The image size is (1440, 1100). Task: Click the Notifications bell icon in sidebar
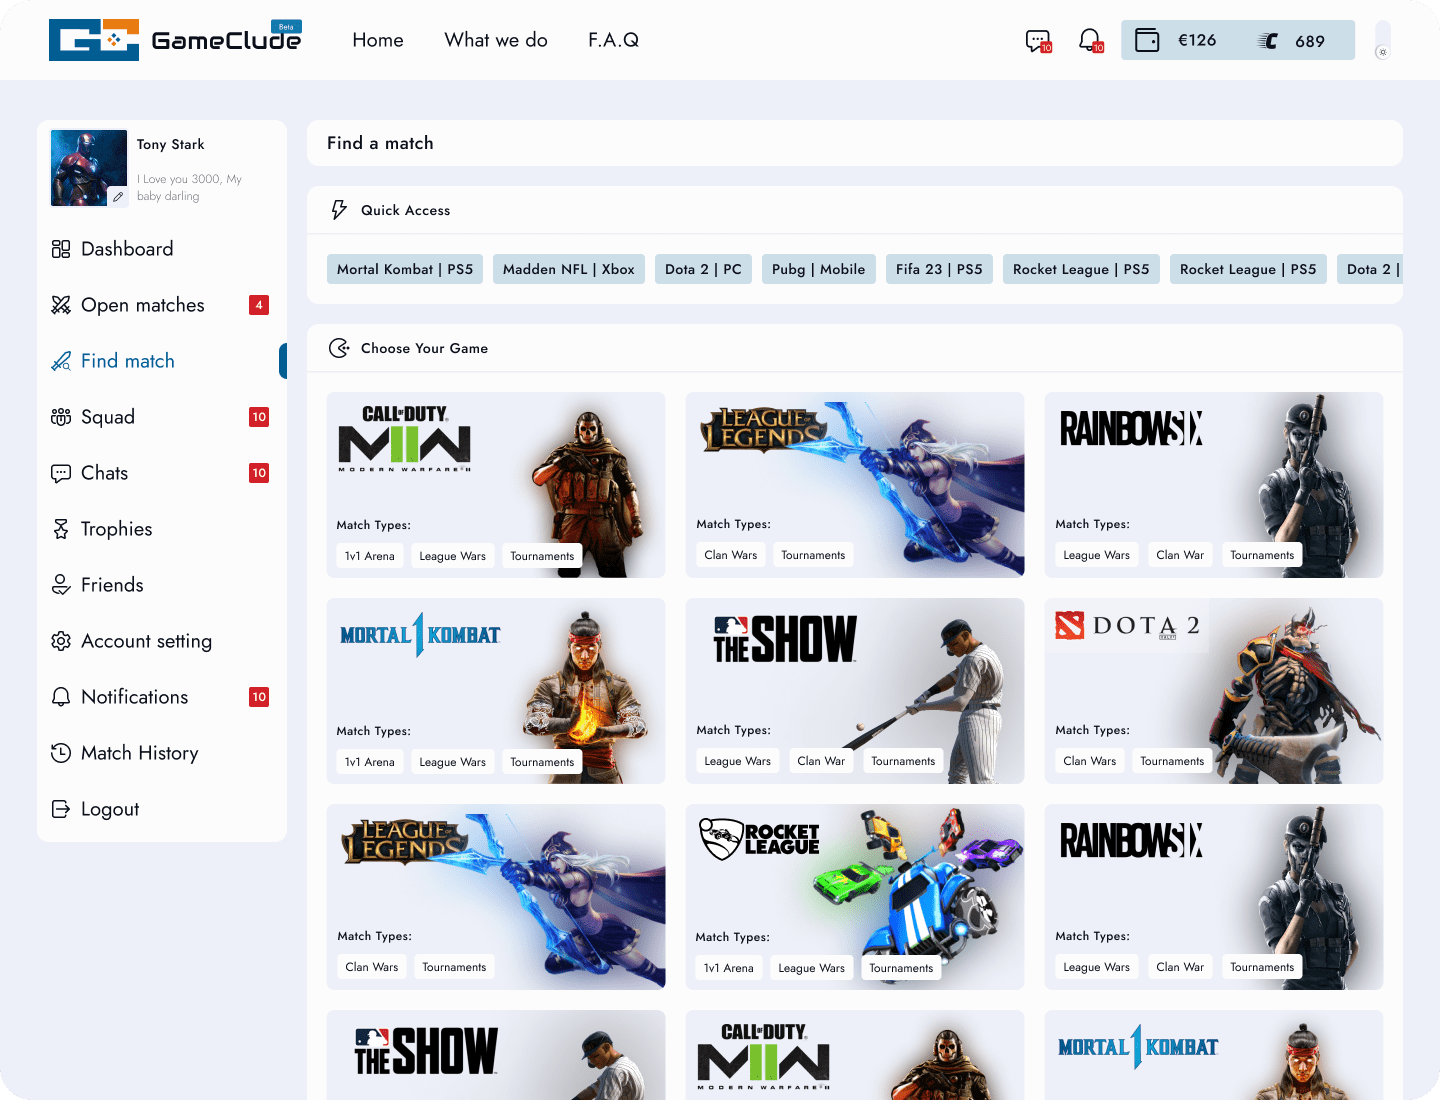[x=61, y=697]
